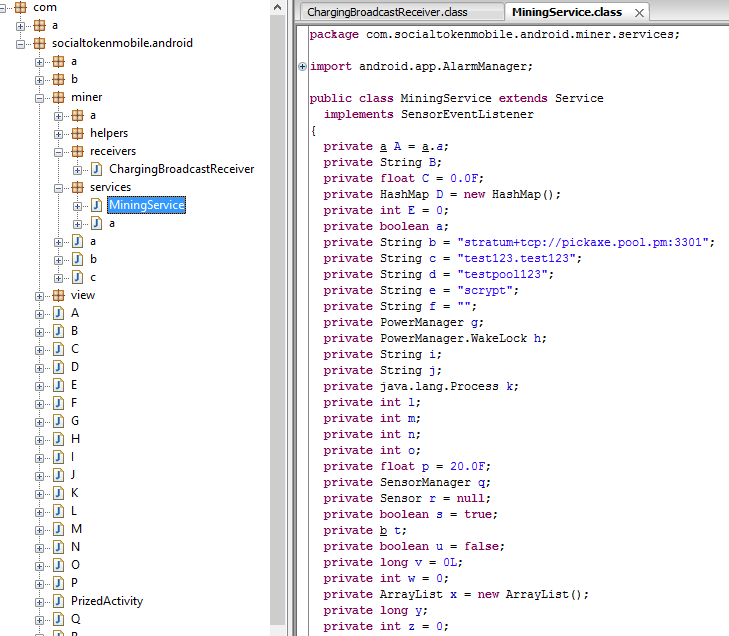Viewport: 729px width, 636px height.
Task: Select the view package label
Action: pos(83,295)
